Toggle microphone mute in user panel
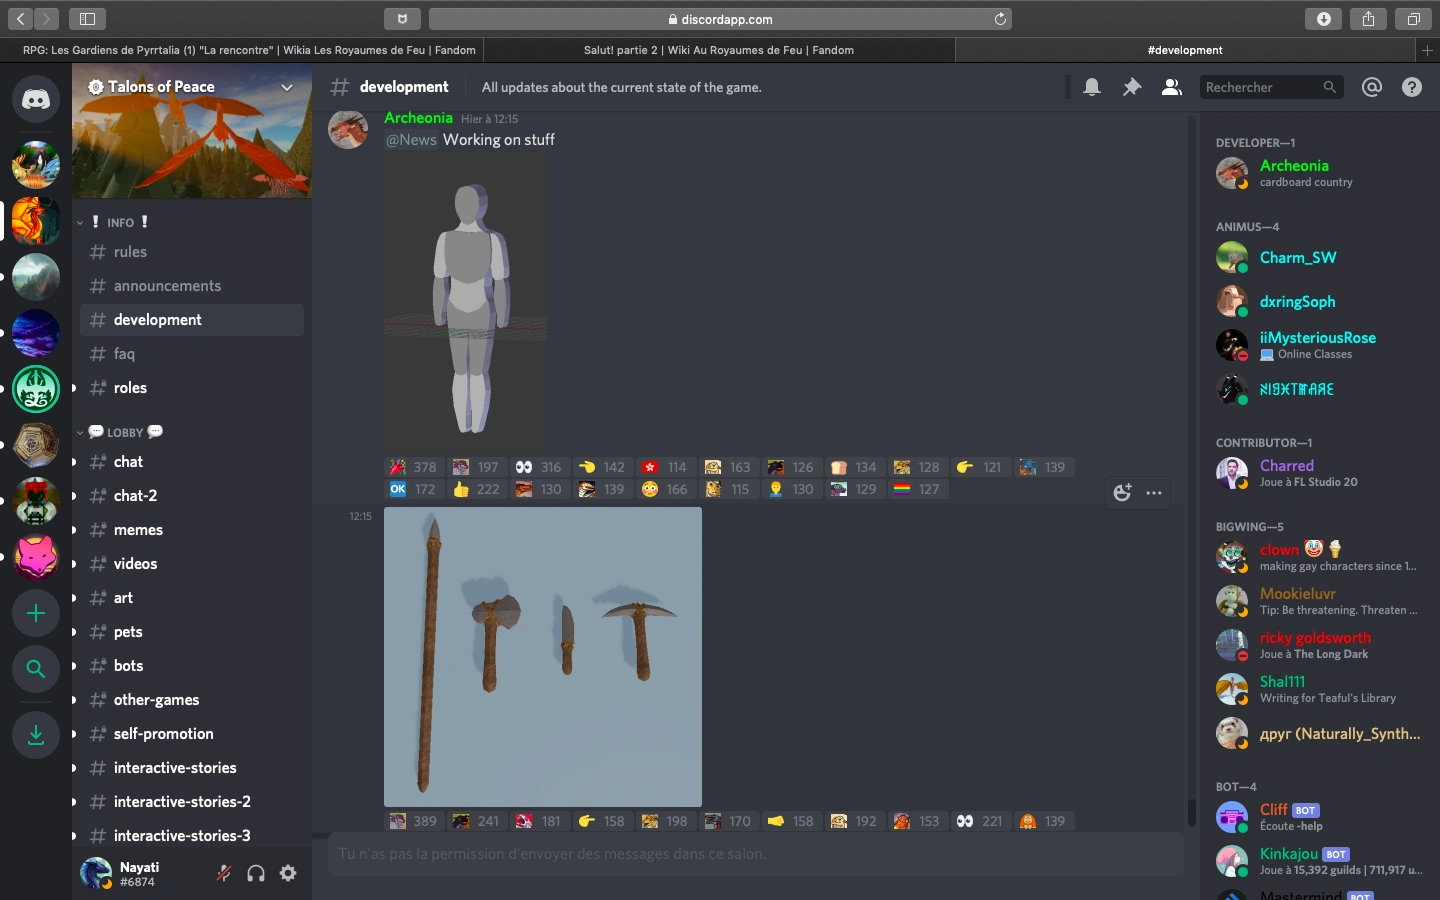Image resolution: width=1440 pixels, height=900 pixels. click(224, 873)
